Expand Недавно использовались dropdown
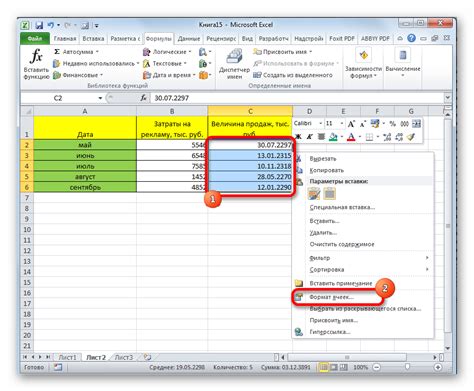Viewport: 474px width, 391px height. 138,63
